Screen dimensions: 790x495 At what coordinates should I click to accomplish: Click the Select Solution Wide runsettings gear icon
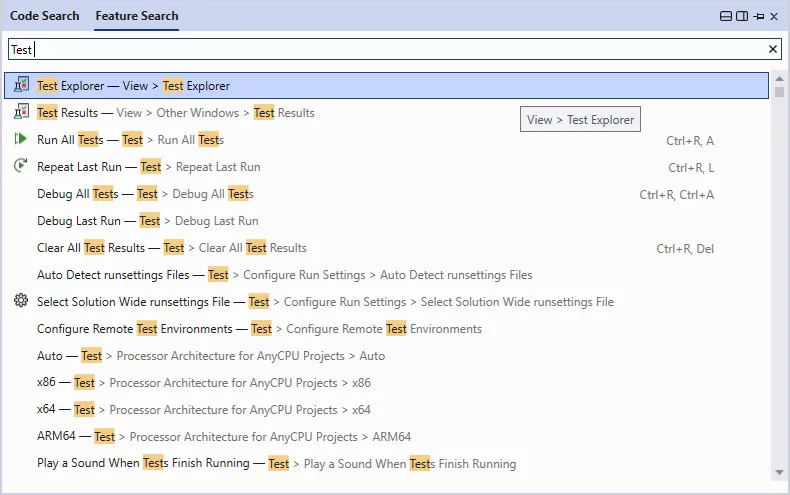(21, 300)
